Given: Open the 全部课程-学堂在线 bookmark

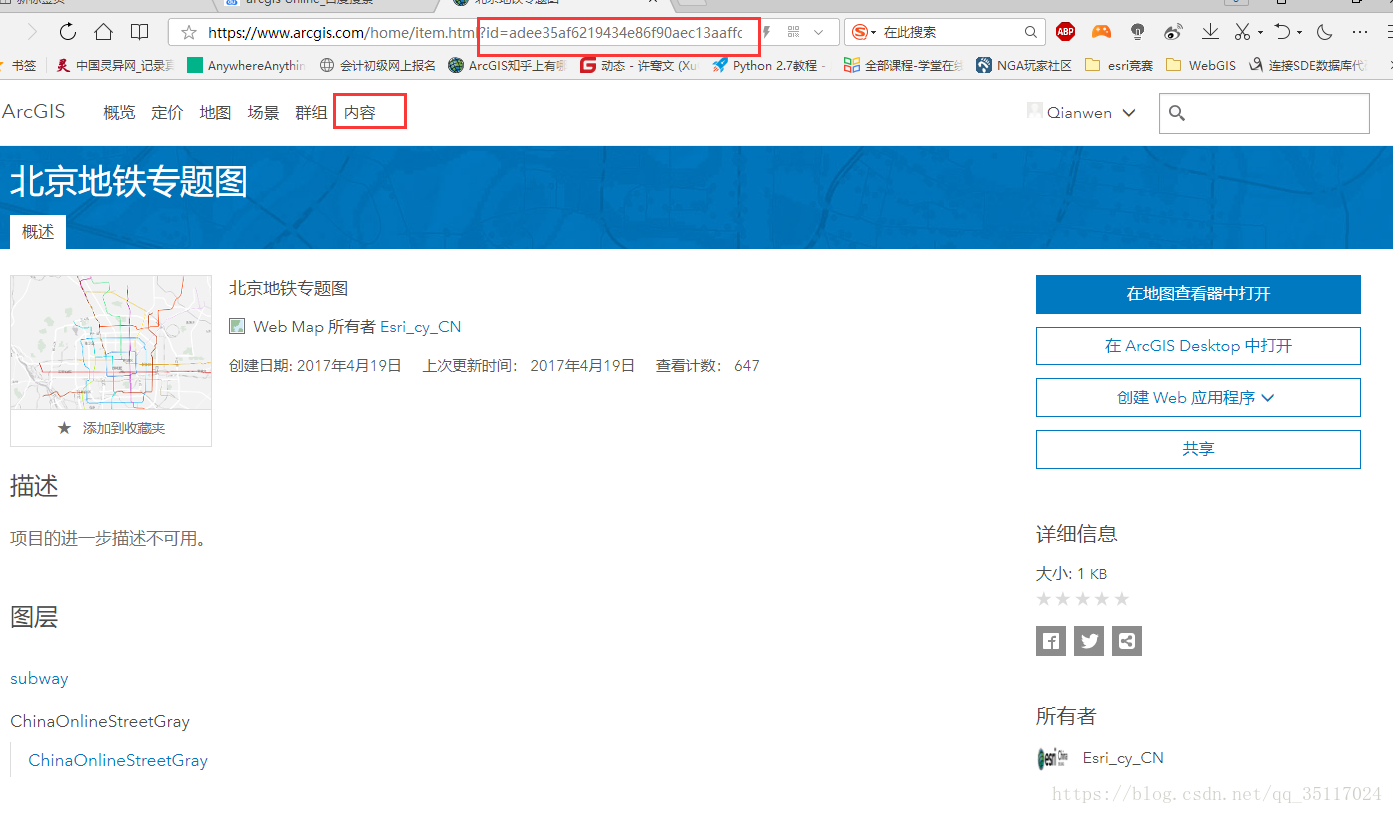Looking at the screenshot, I should pyautogui.click(x=902, y=65).
